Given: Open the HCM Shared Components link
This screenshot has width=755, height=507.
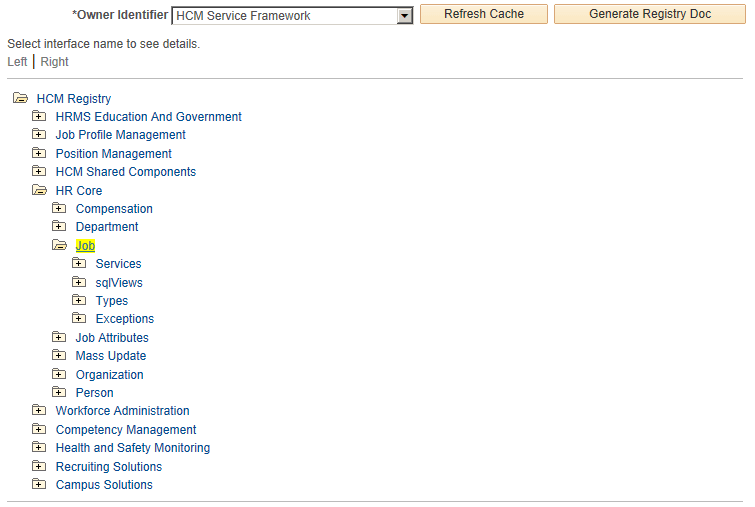Looking at the screenshot, I should pyautogui.click(x=126, y=172).
